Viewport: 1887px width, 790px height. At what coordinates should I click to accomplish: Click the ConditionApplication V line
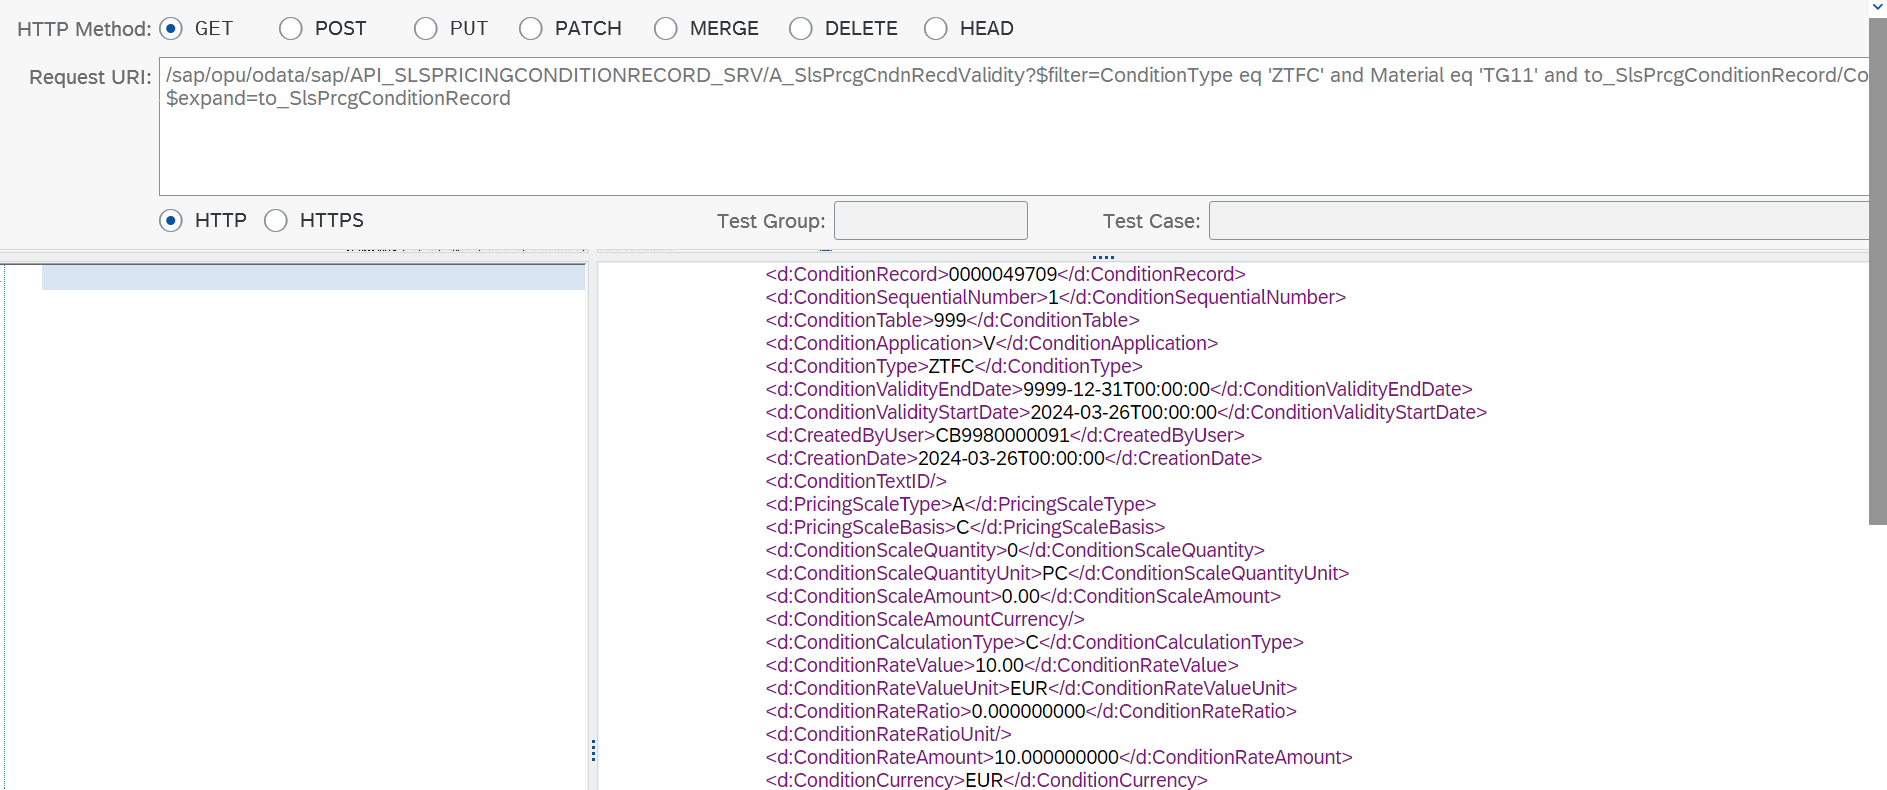[992, 343]
